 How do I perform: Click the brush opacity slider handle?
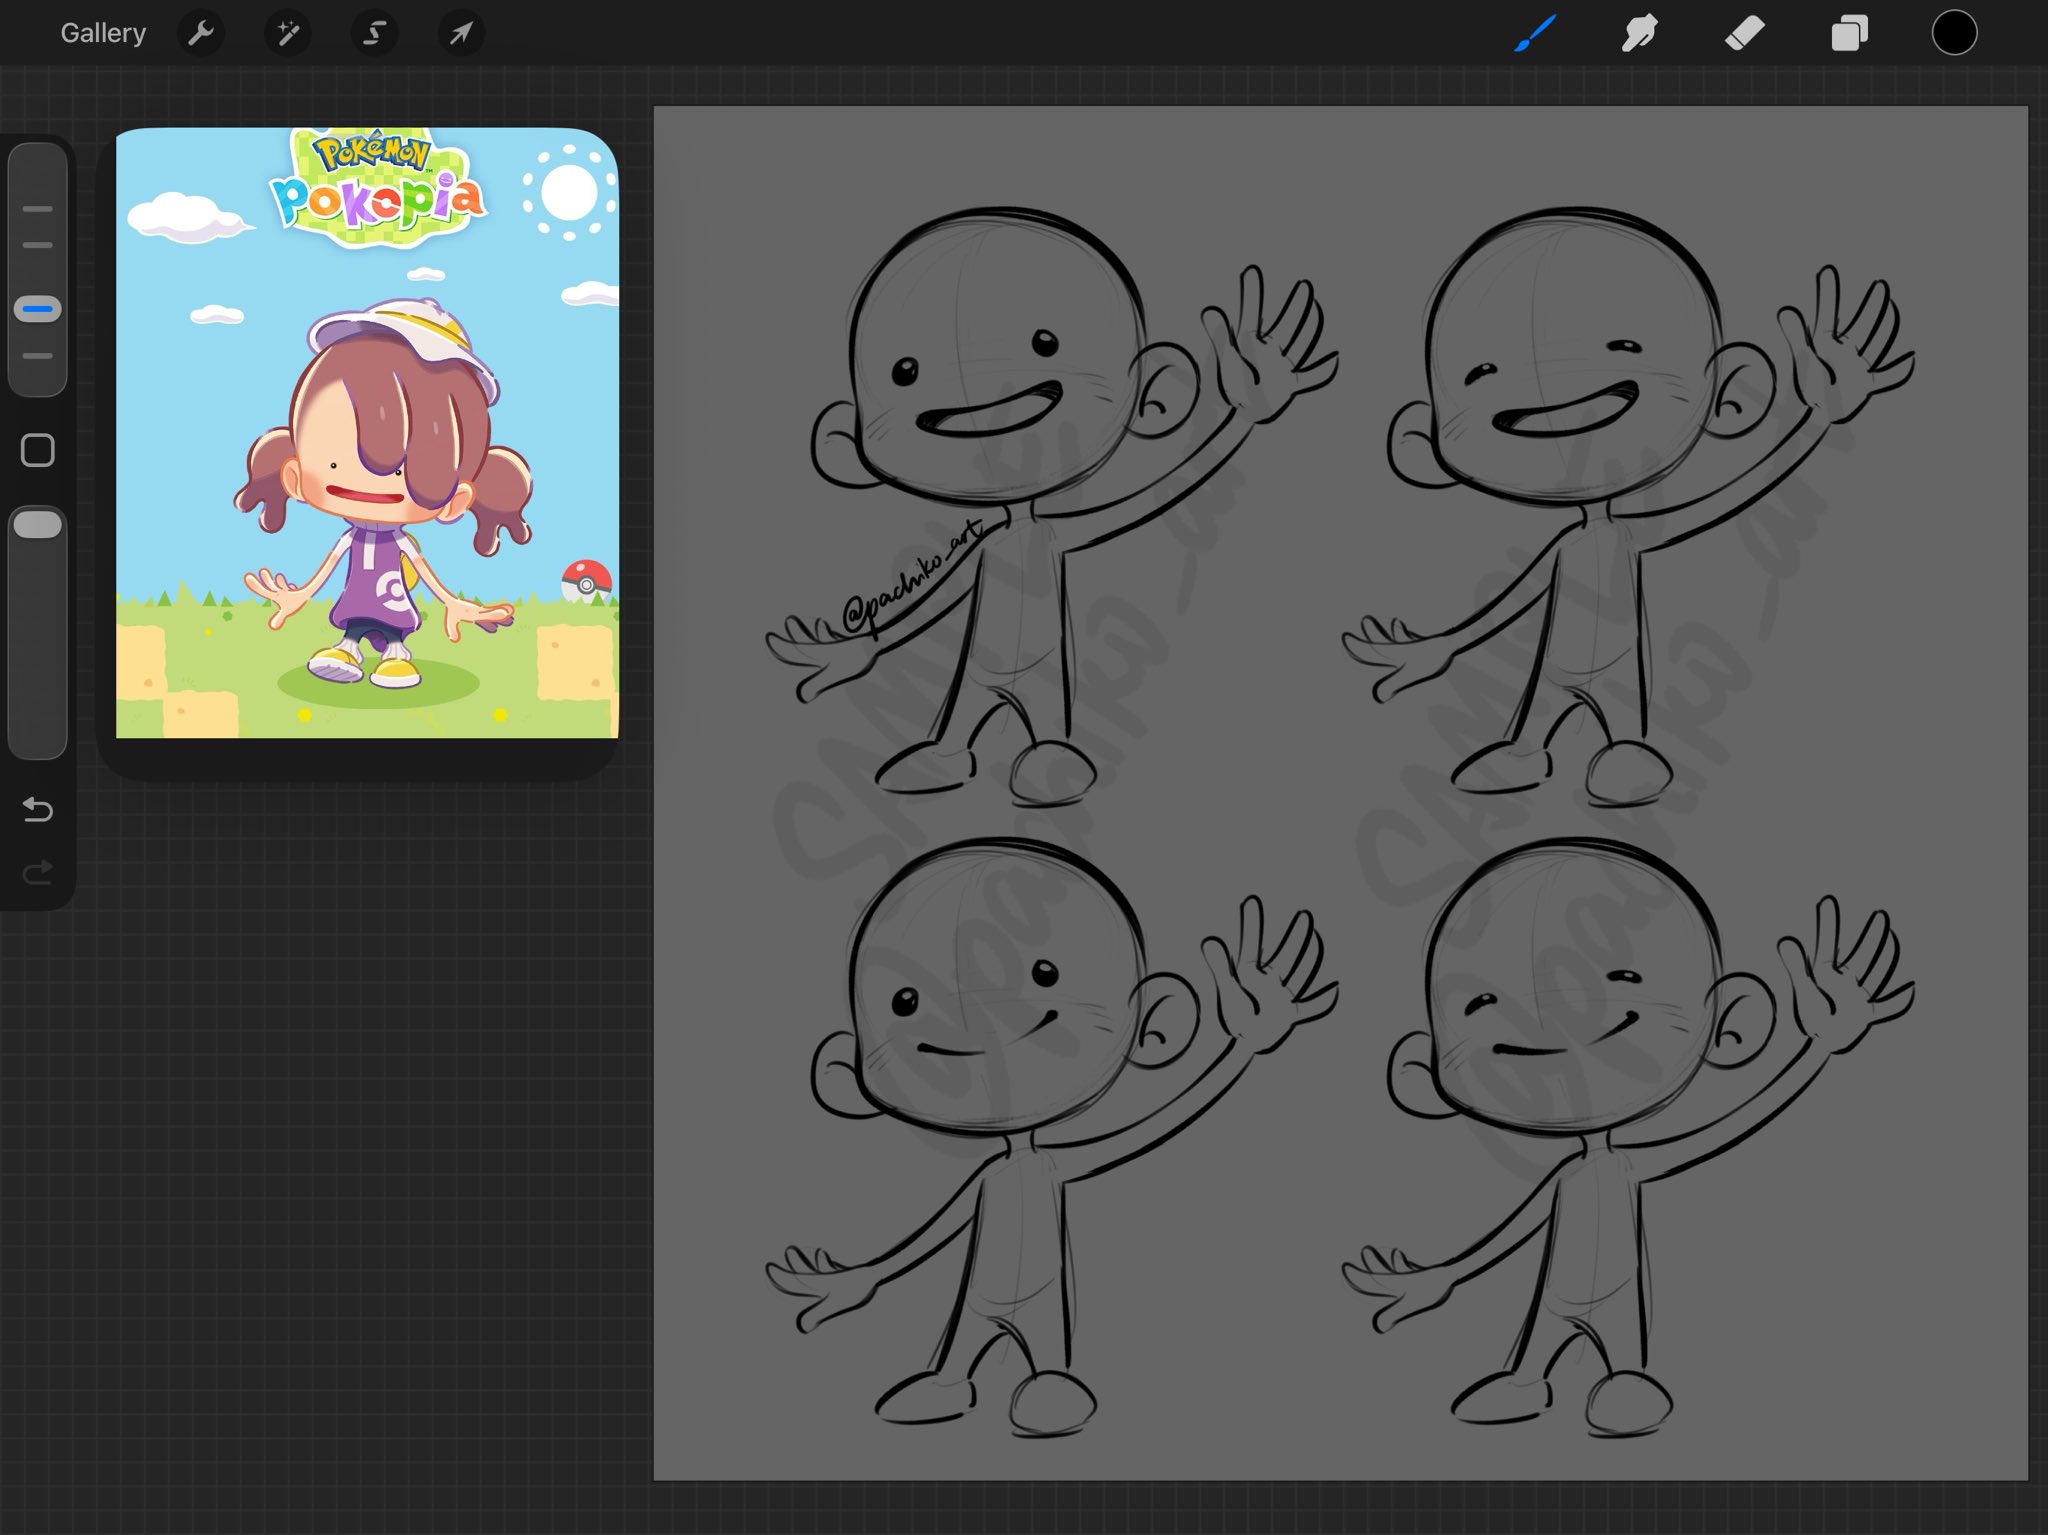pyautogui.click(x=38, y=525)
